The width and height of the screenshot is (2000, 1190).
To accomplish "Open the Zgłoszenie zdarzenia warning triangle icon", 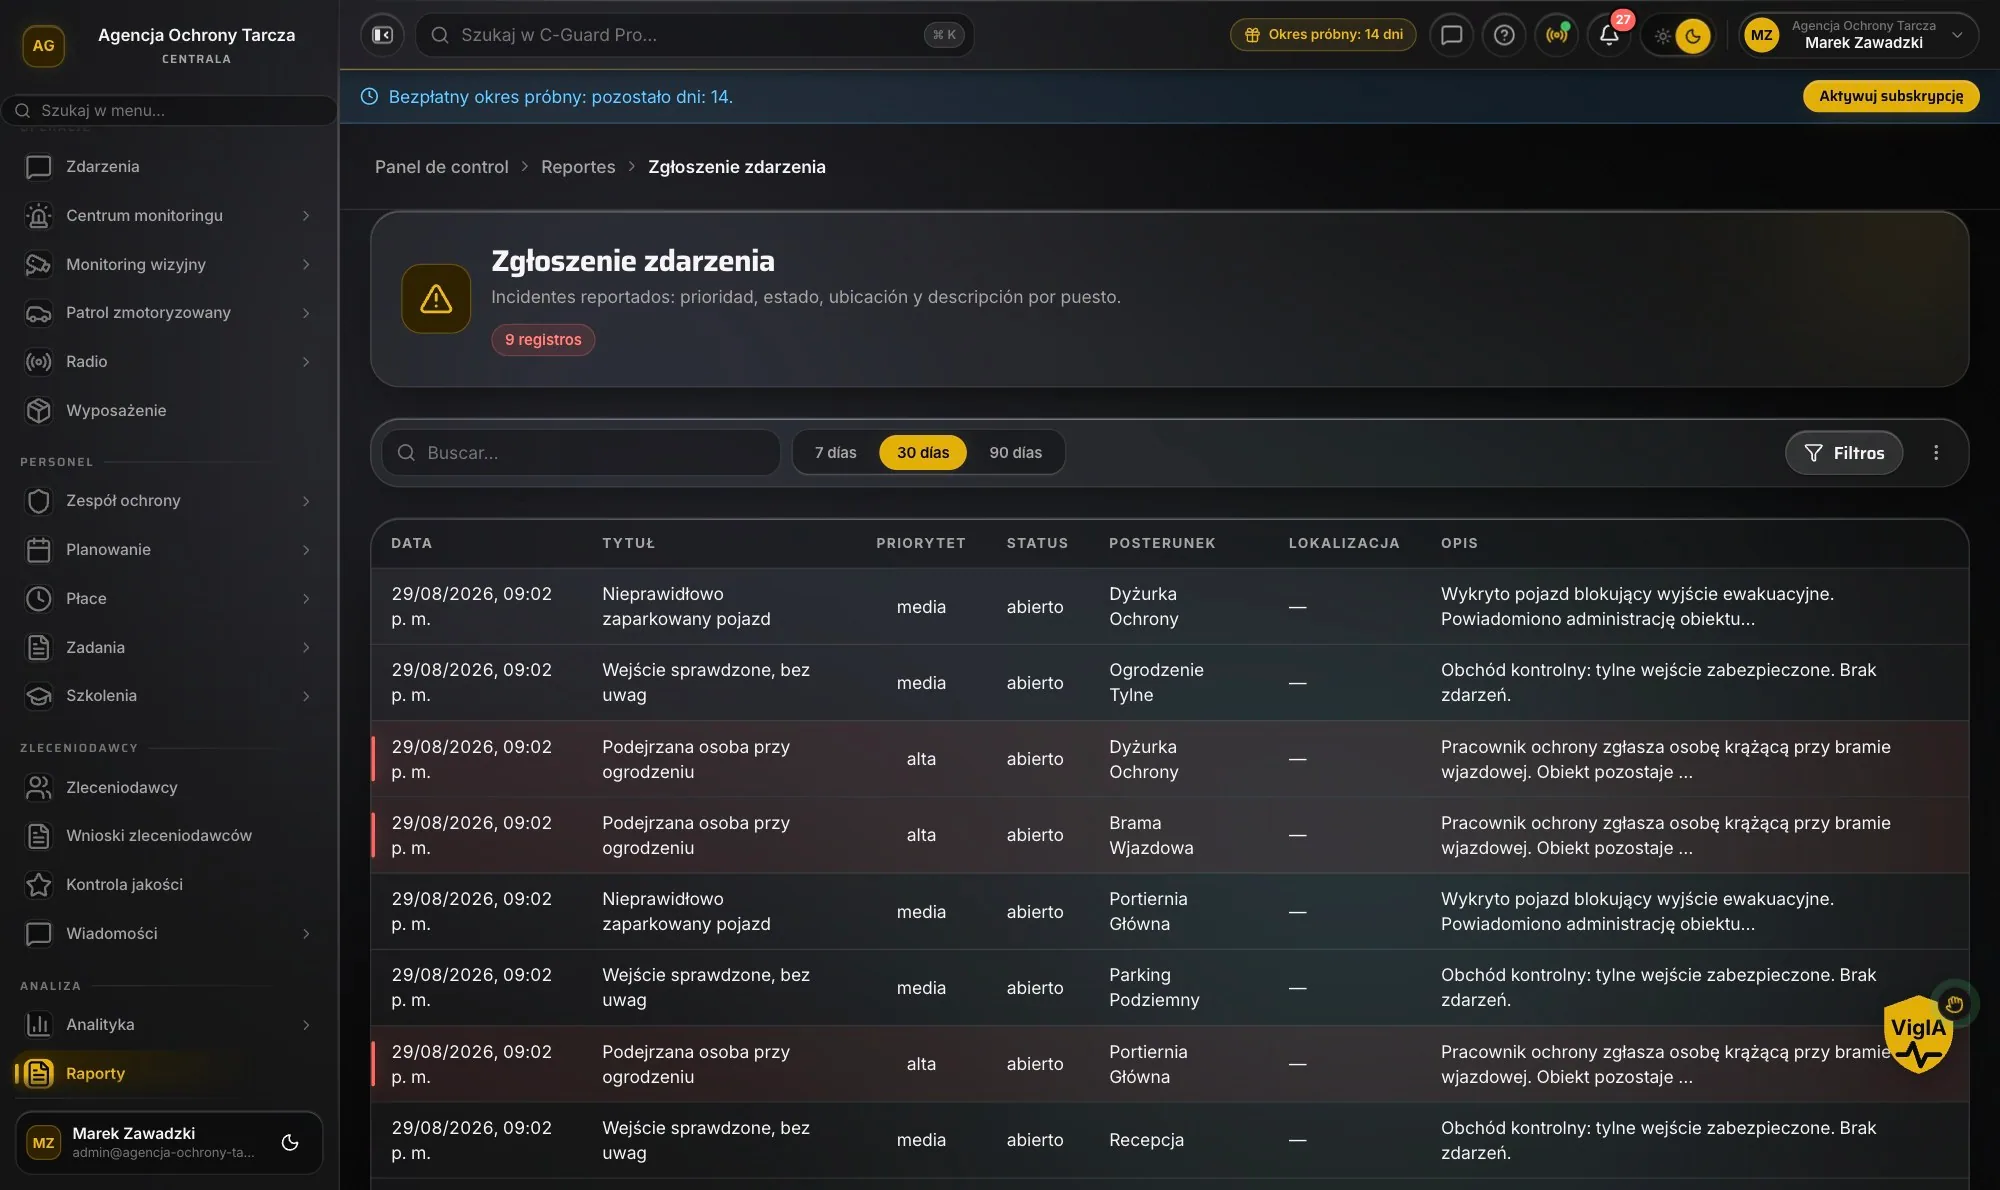I will [x=436, y=299].
